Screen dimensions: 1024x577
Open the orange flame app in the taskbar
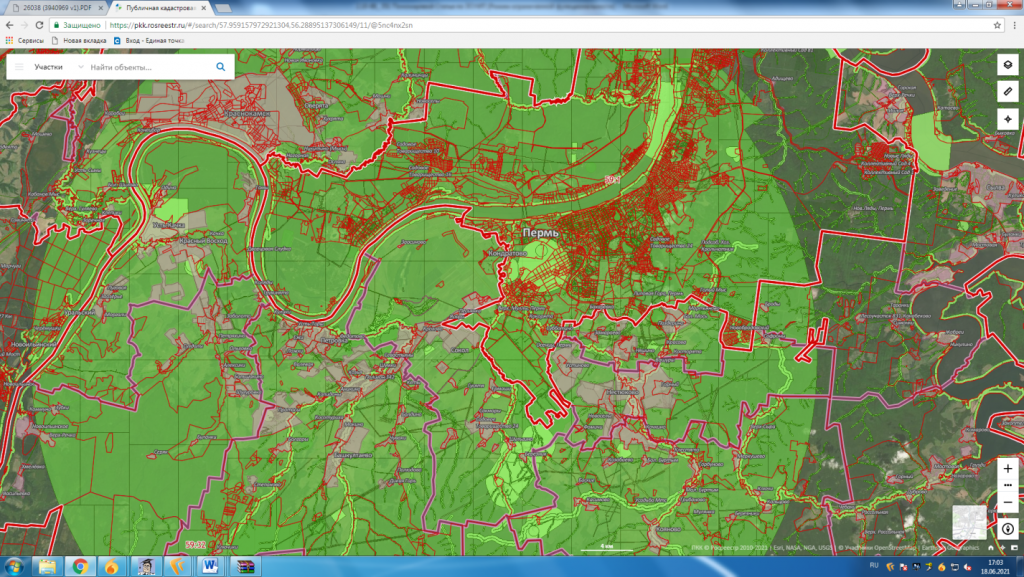click(x=112, y=566)
